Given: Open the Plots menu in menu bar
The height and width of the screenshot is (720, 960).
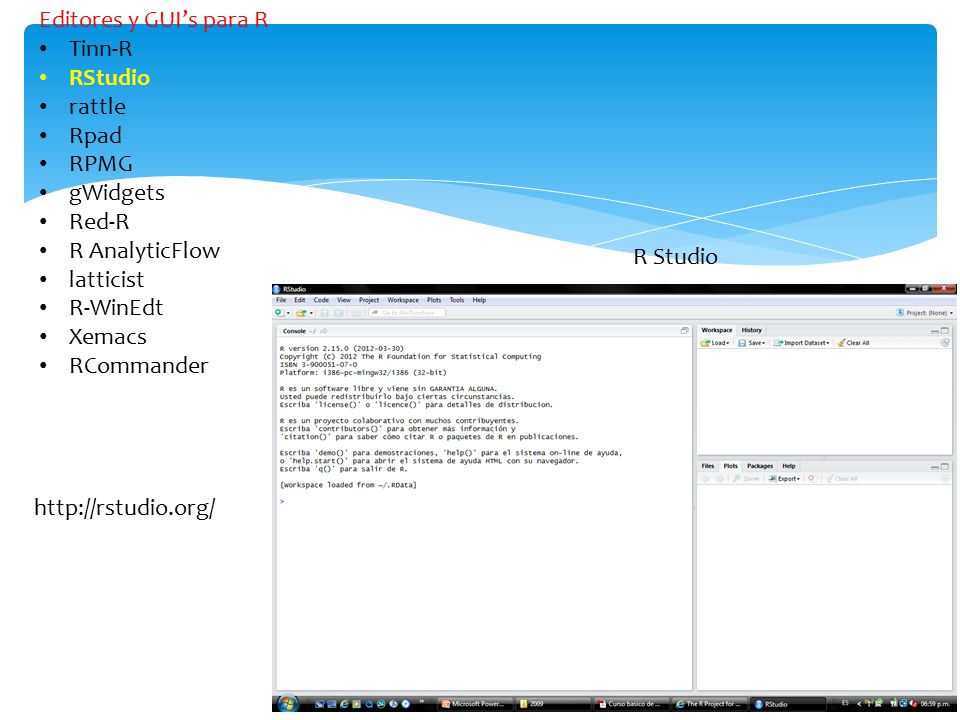Looking at the screenshot, I should click(434, 300).
